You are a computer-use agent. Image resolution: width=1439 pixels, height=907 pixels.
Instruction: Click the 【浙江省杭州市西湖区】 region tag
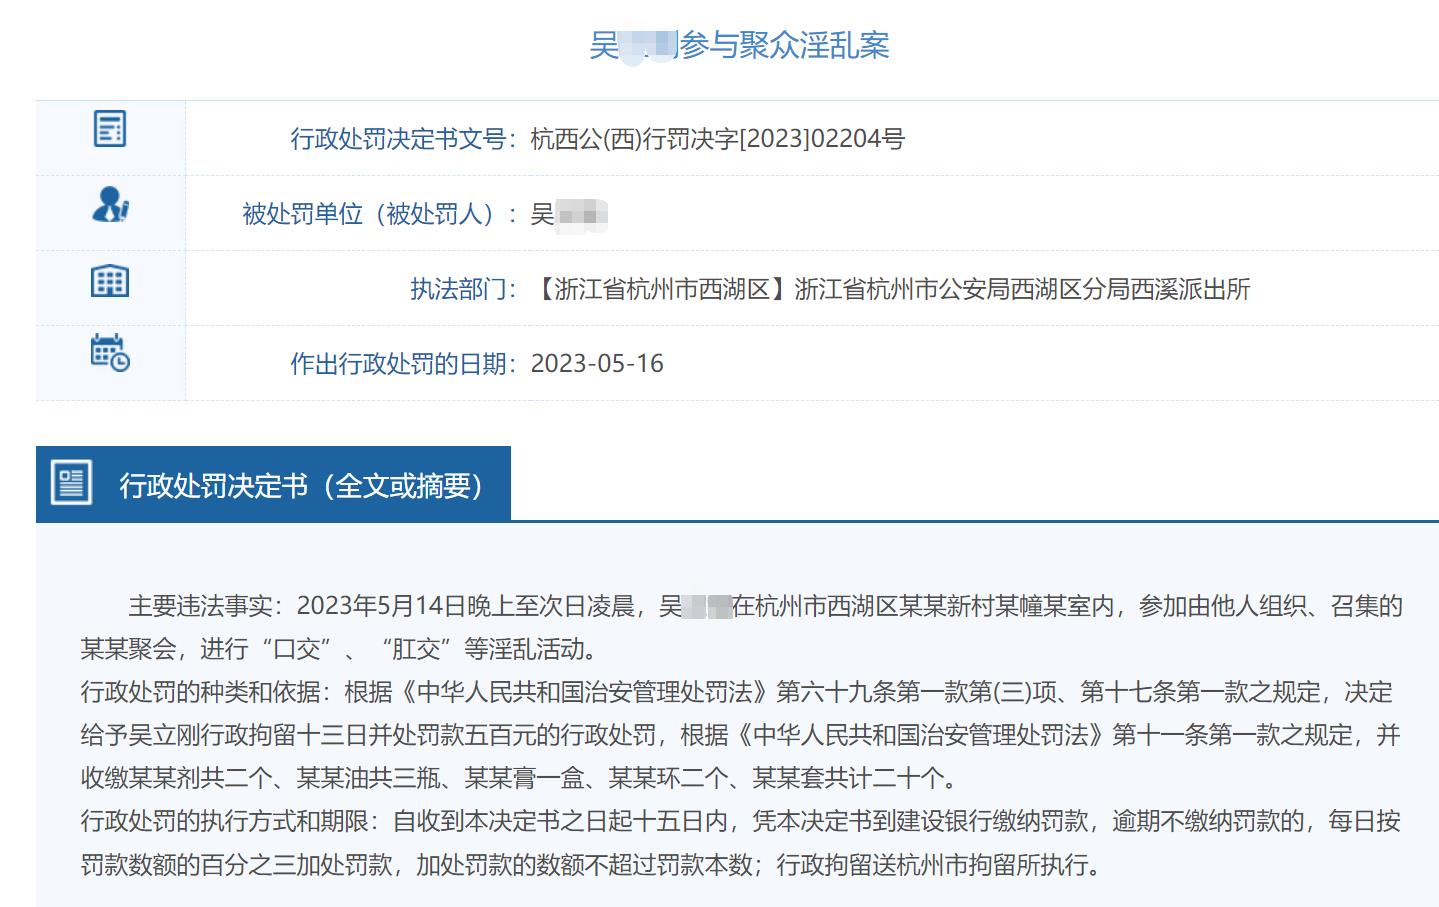tap(662, 289)
